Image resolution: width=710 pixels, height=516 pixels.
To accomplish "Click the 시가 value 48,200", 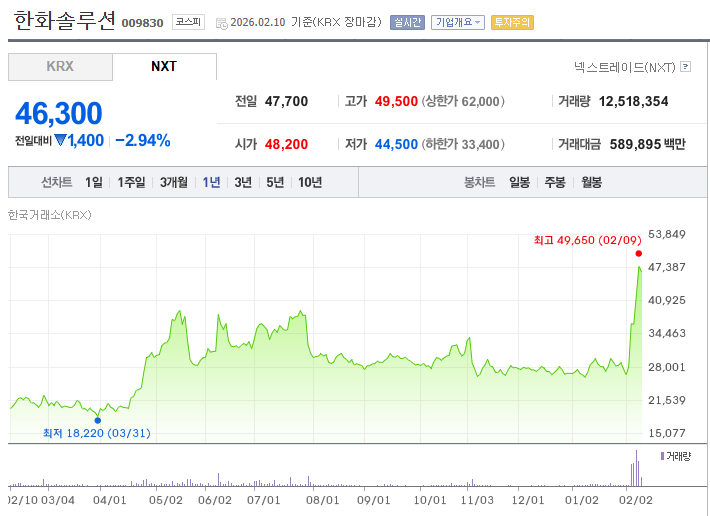I will 286,144.
